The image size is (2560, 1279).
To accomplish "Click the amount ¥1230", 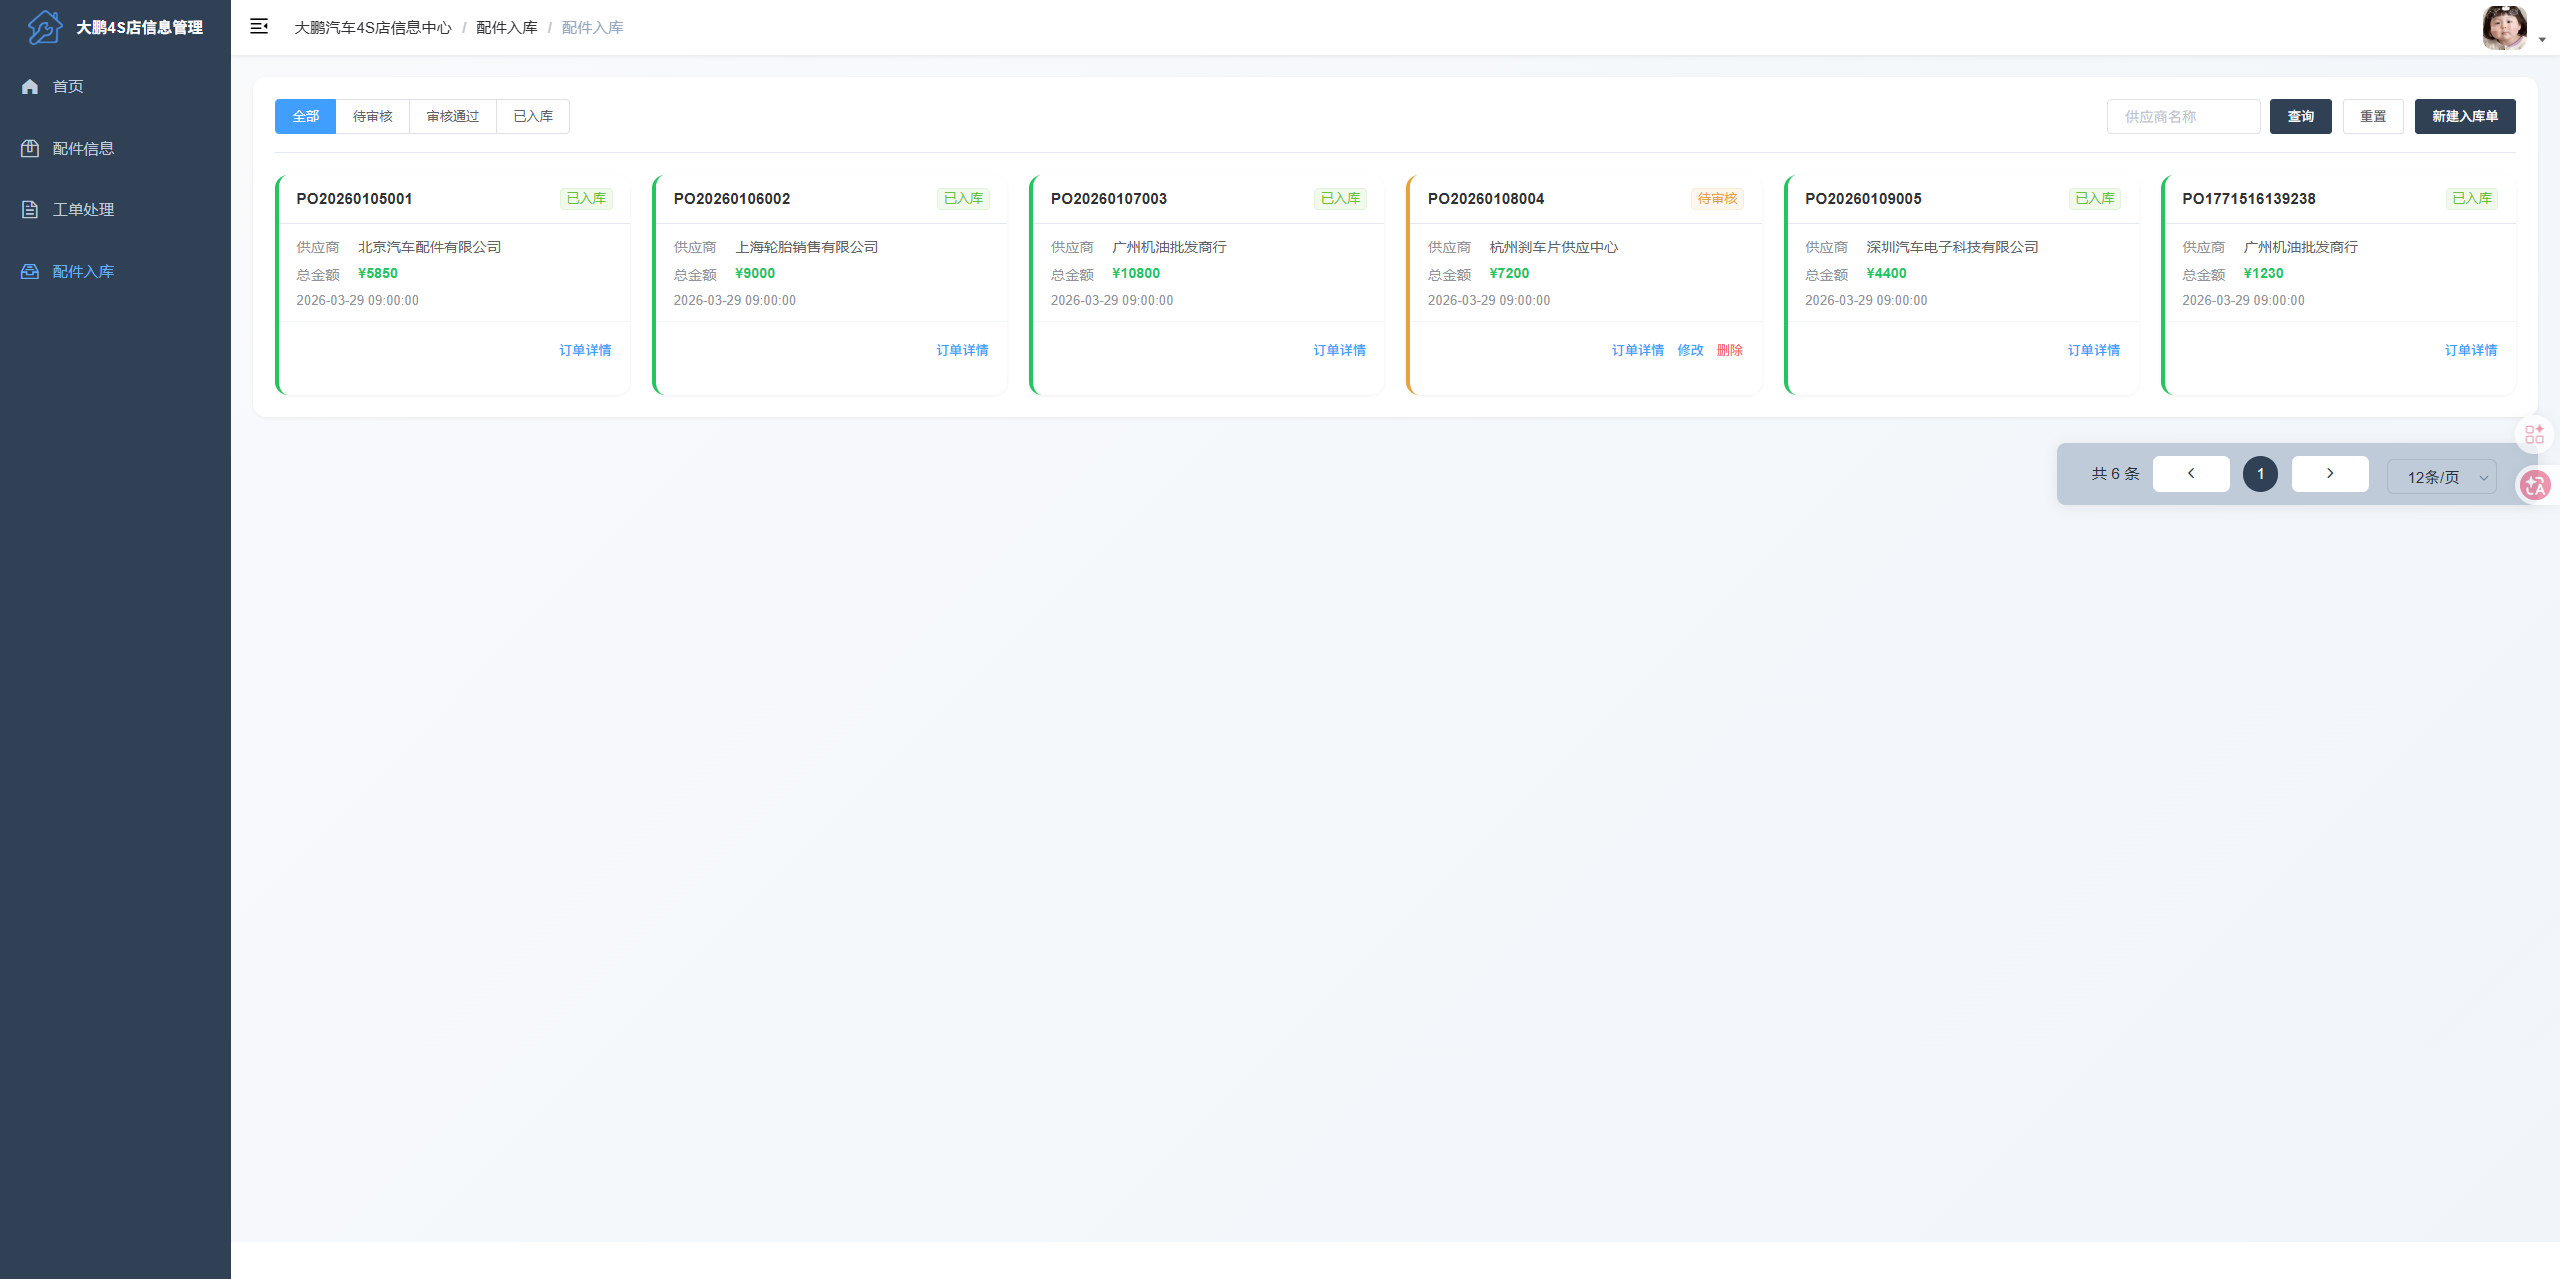I will pyautogui.click(x=2263, y=274).
